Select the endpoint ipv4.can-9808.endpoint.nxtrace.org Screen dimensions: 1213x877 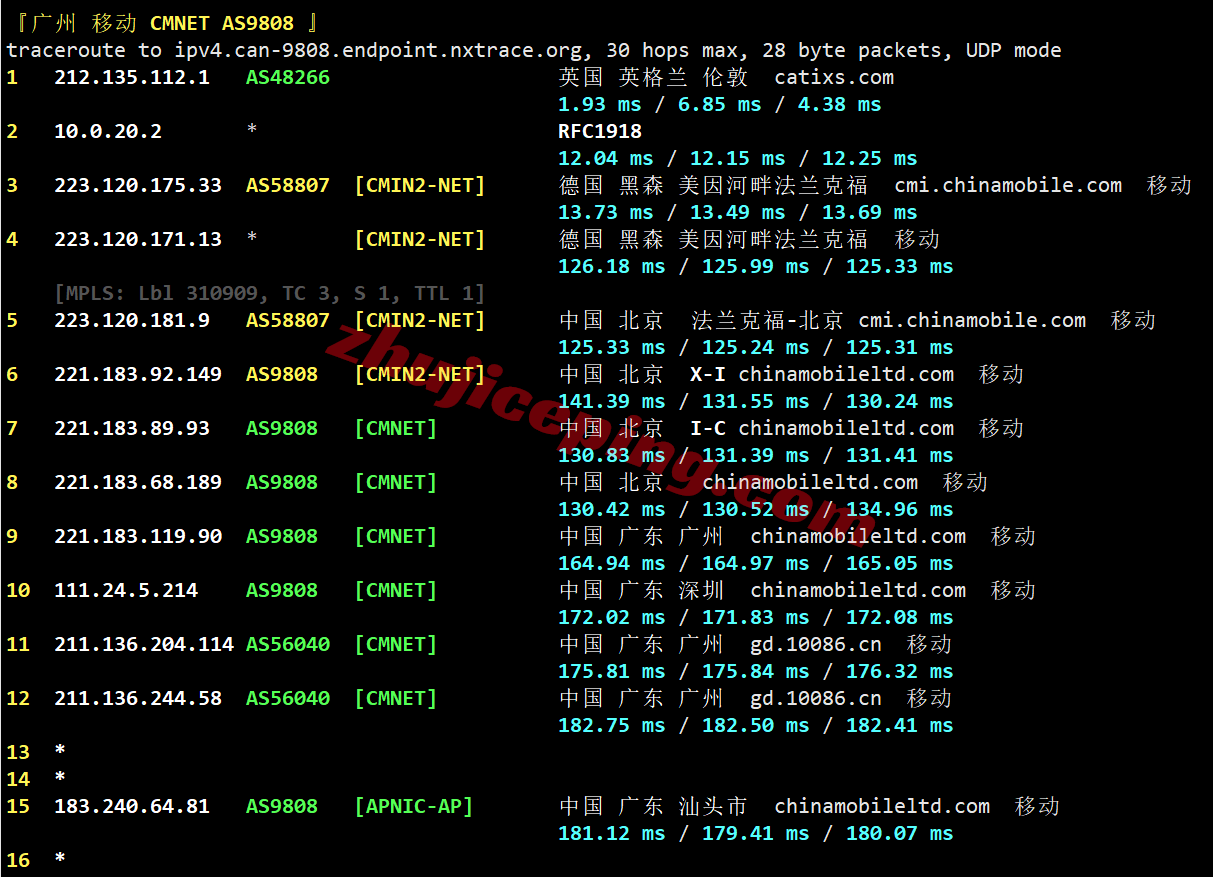pos(378,50)
